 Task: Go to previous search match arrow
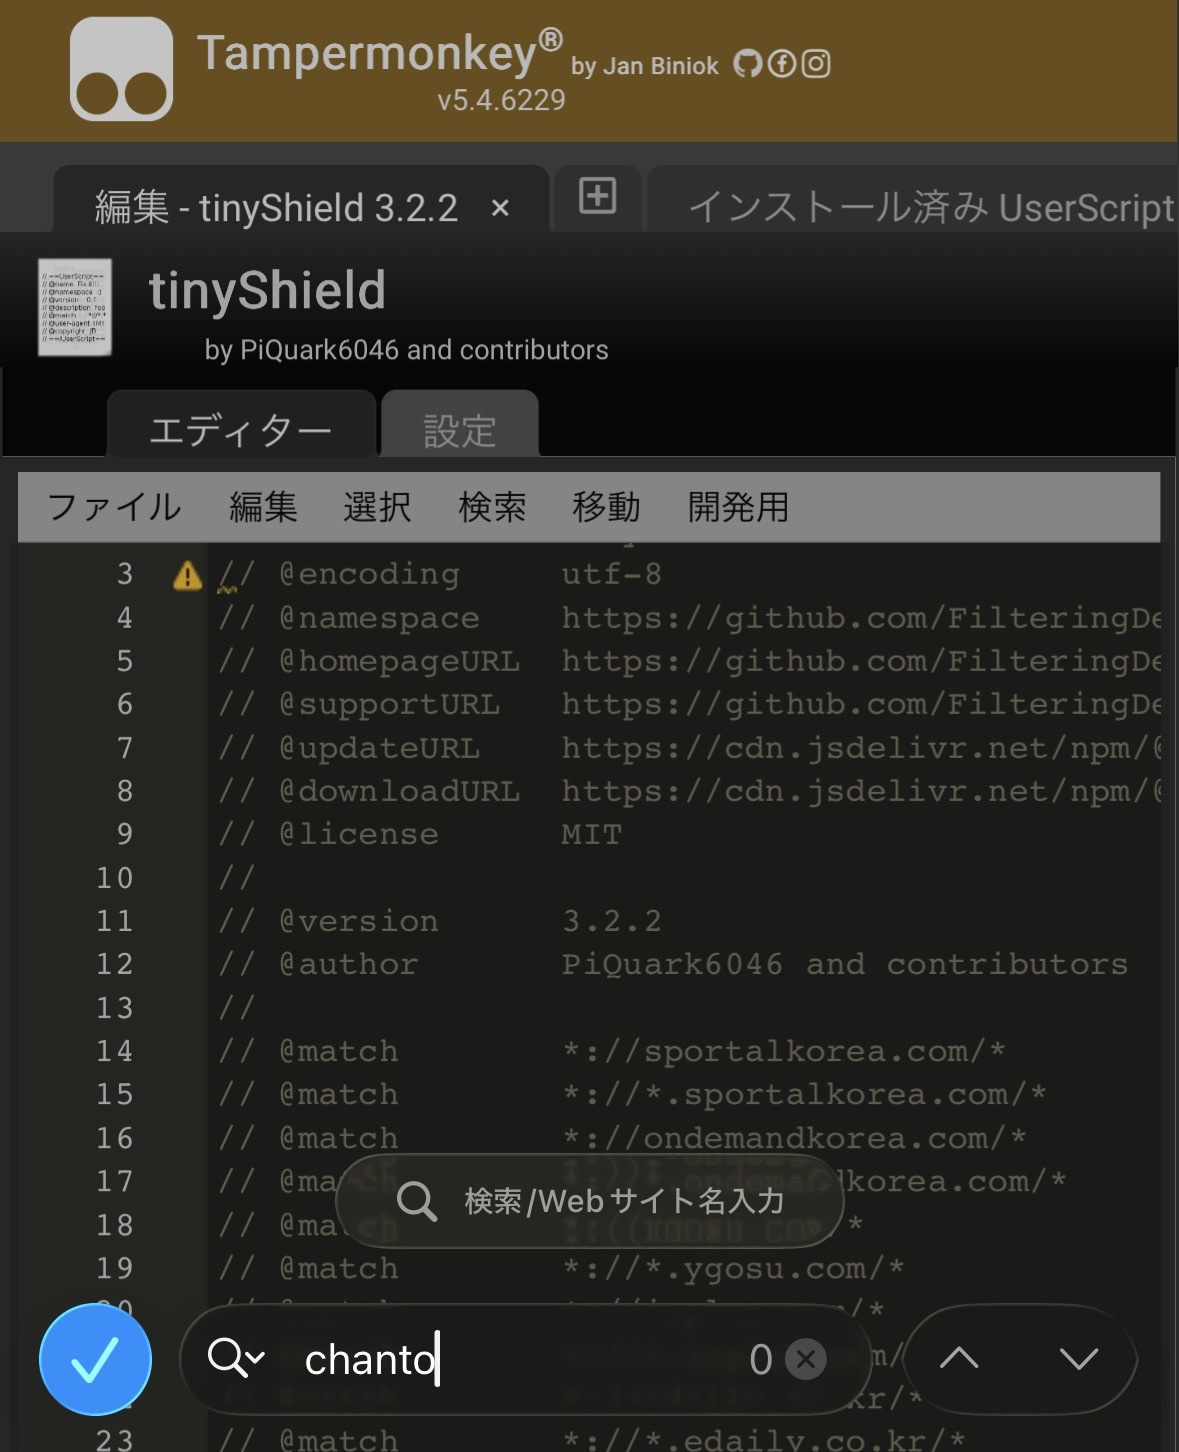pyautogui.click(x=958, y=1358)
